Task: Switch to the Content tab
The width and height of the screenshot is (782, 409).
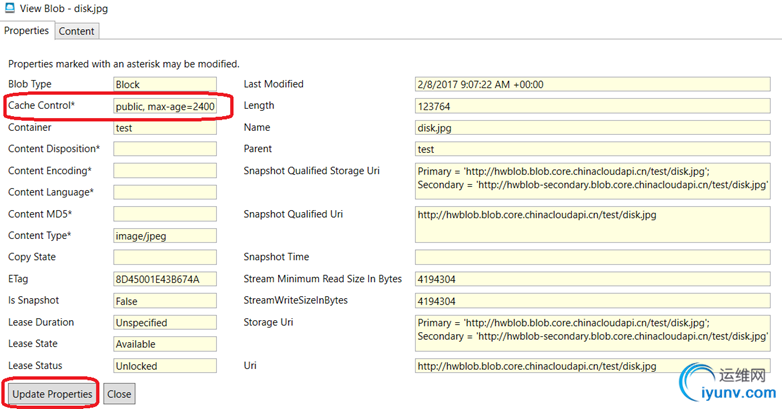Action: pyautogui.click(x=77, y=31)
